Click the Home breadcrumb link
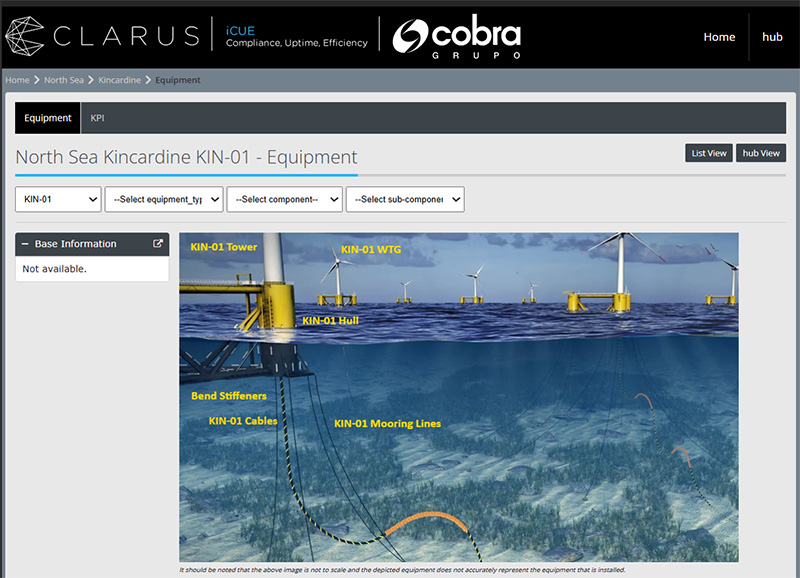800x578 pixels. [x=17, y=80]
